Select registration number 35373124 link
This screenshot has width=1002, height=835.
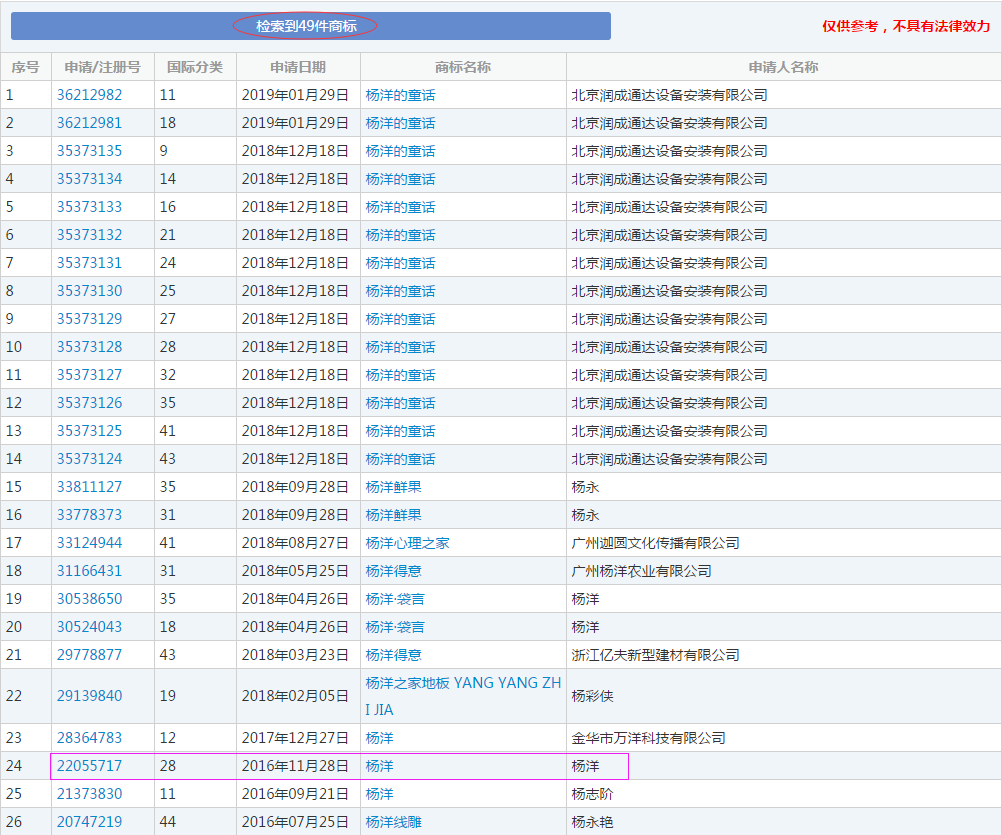[x=89, y=459]
